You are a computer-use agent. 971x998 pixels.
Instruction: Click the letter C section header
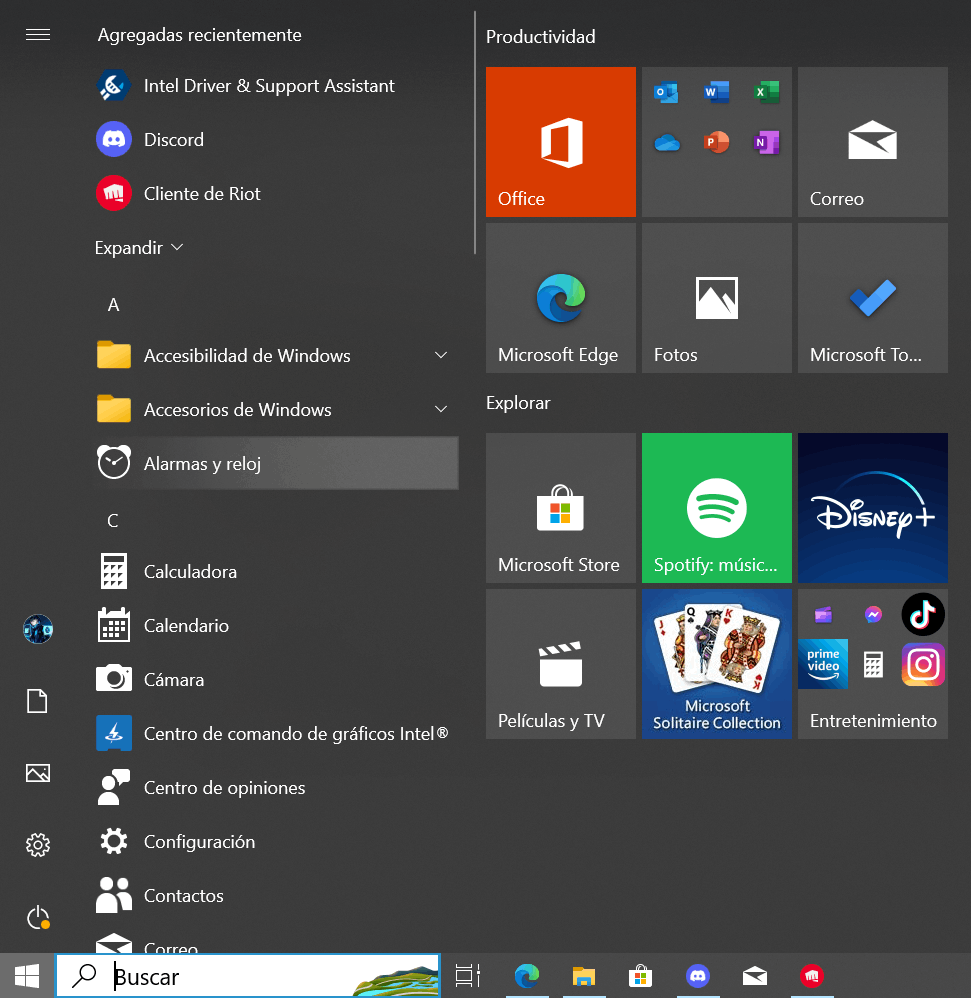click(113, 521)
